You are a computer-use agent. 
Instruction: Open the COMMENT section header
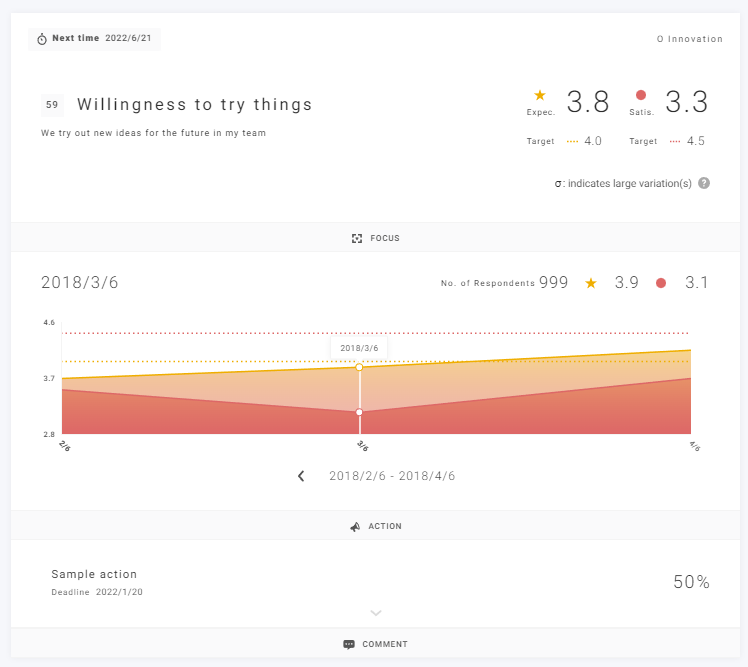coord(385,644)
